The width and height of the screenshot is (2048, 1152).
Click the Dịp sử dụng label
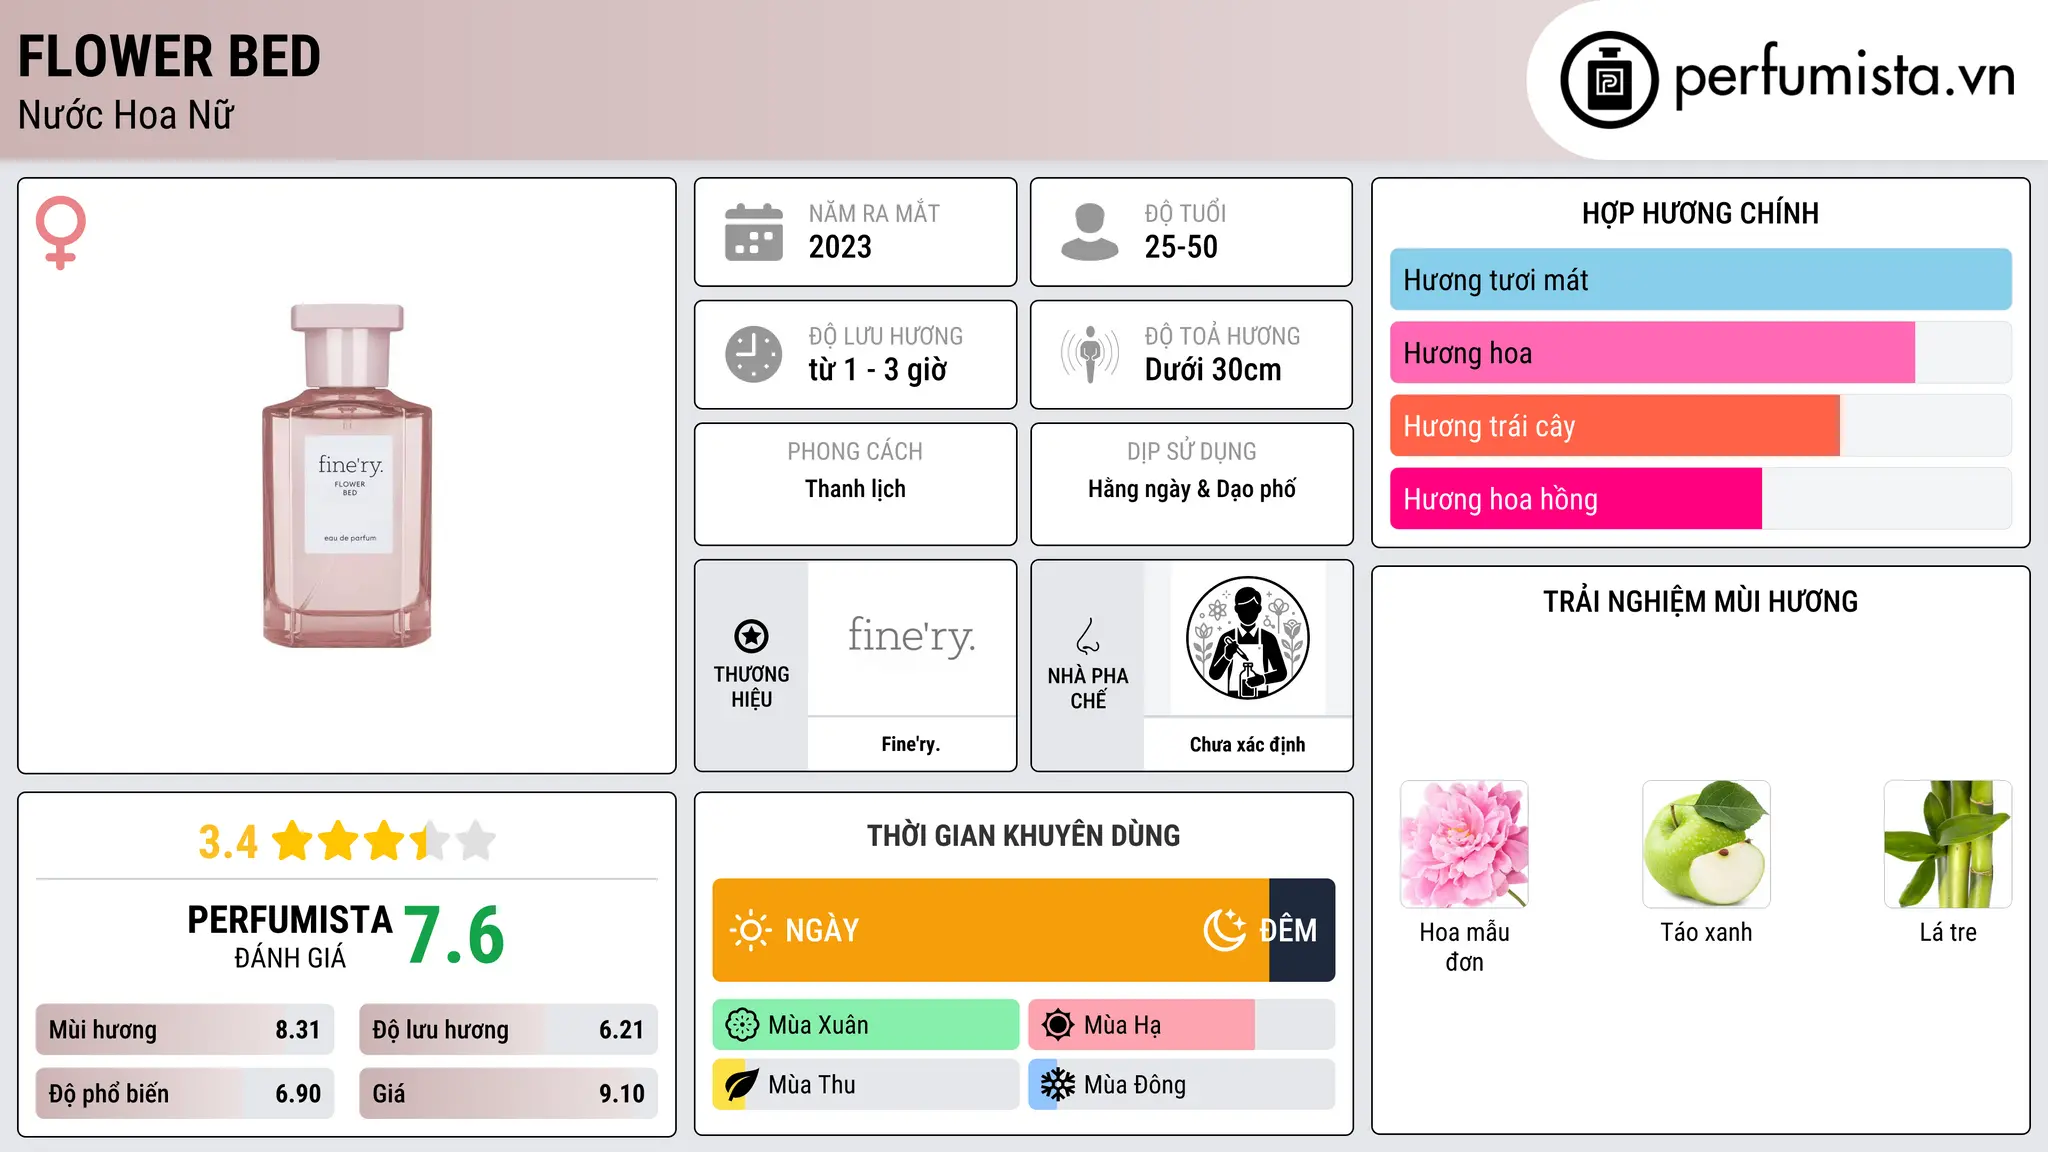coord(1192,452)
